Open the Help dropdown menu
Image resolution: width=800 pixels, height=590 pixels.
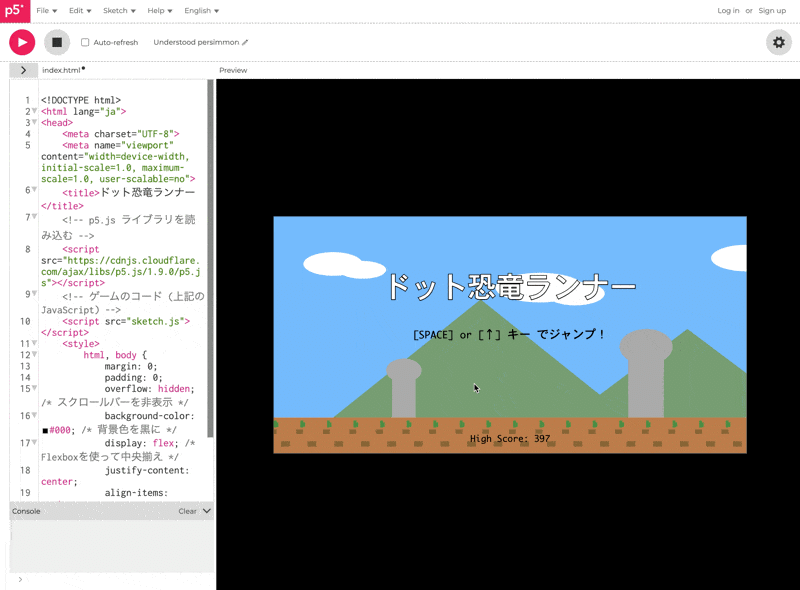[159, 11]
